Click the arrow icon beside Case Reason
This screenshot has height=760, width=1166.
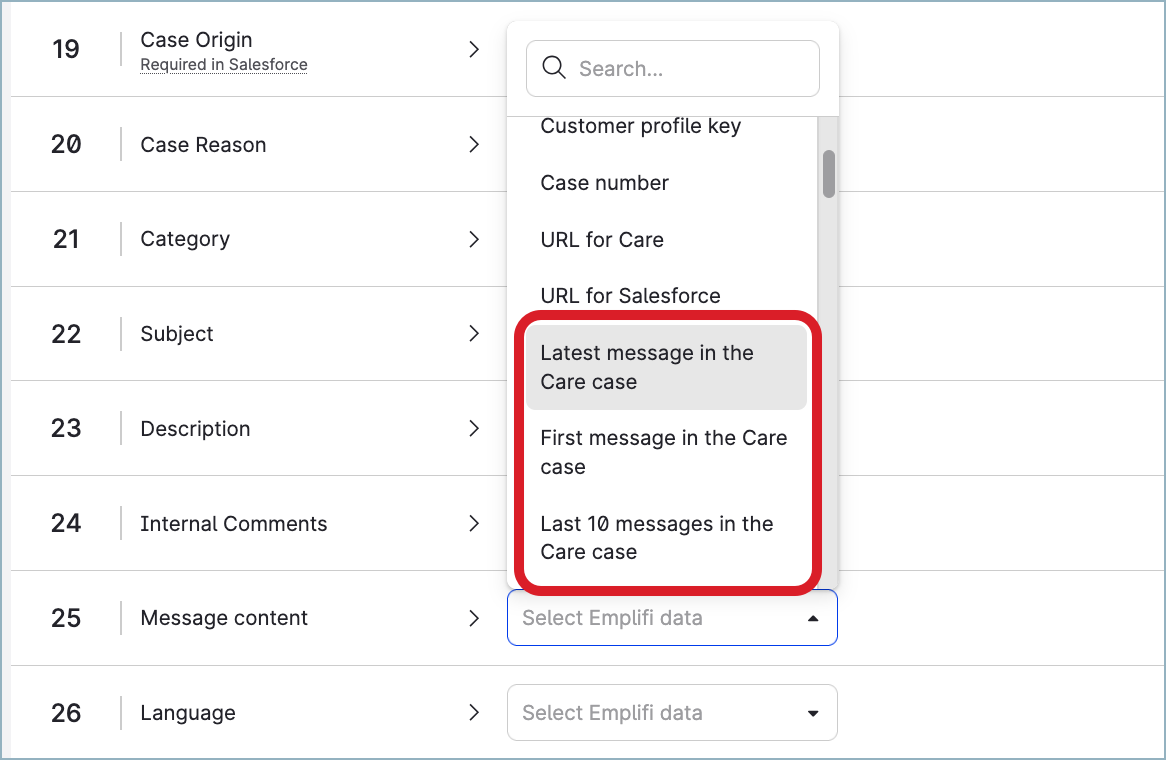[474, 145]
